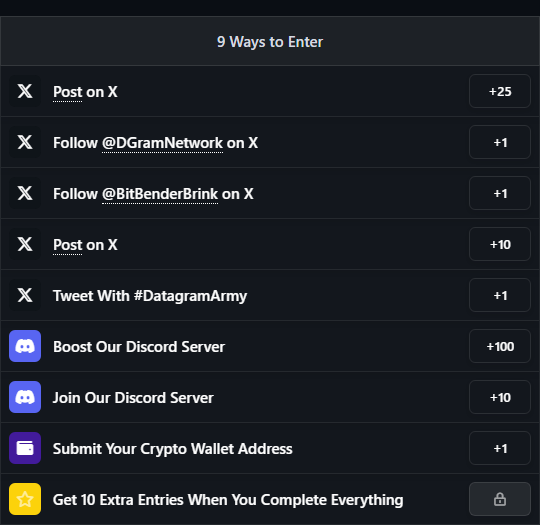Click the 9 Ways to Enter heading
Screen dimensions: 540x525
pos(270,42)
